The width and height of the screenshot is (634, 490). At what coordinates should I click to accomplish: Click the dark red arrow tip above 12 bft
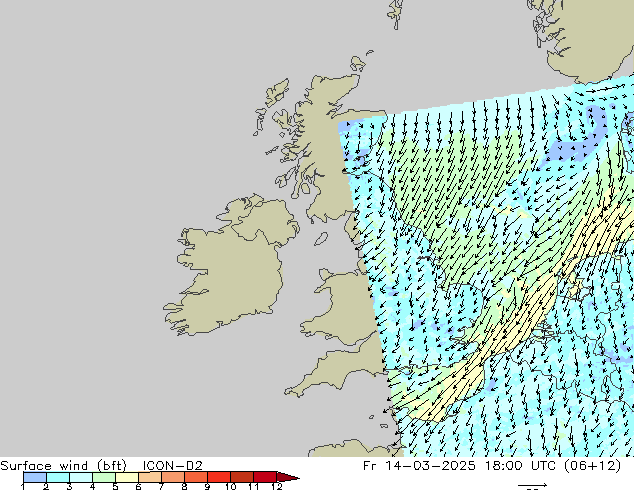(x=288, y=477)
